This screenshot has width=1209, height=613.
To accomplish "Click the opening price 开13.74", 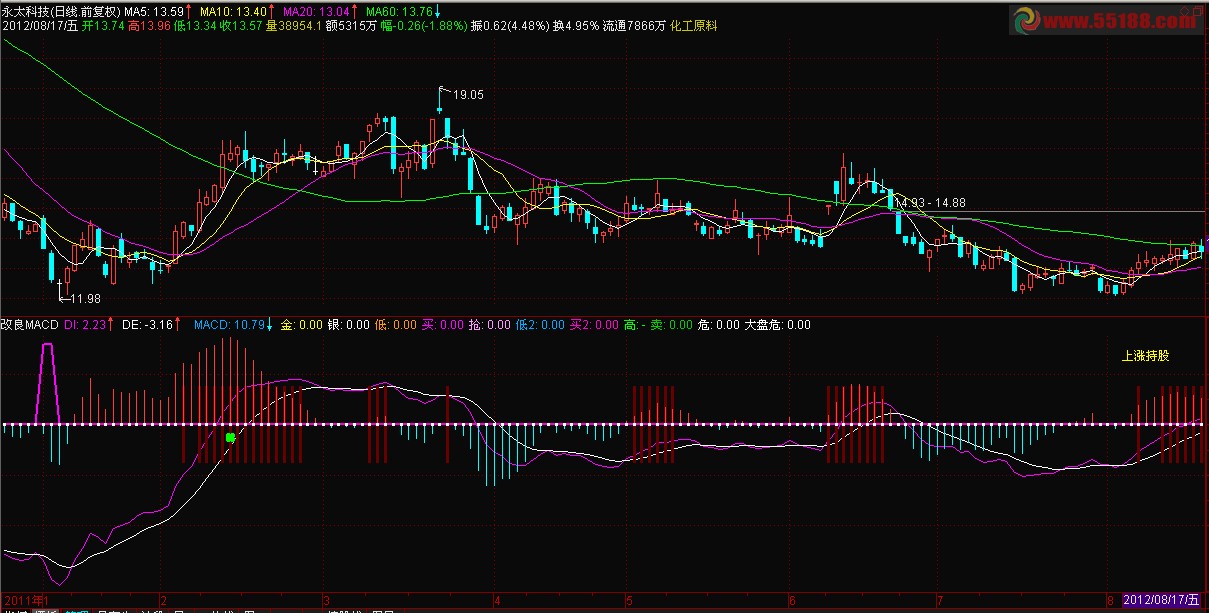I will coord(103,25).
